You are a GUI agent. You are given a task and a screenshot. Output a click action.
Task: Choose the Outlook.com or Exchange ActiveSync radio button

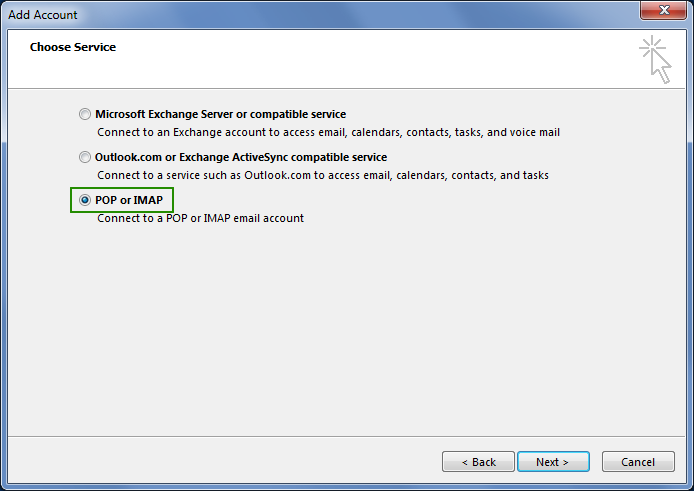[85, 157]
